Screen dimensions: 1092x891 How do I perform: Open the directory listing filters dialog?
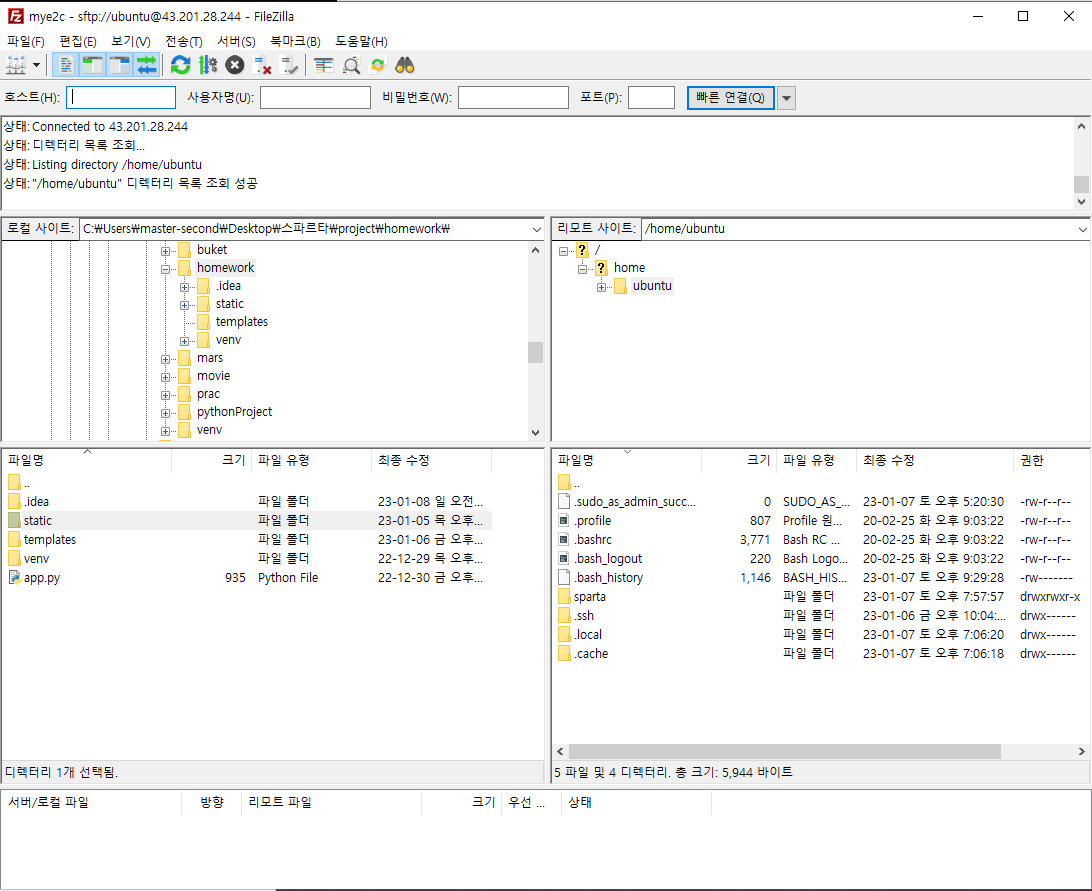(x=323, y=65)
